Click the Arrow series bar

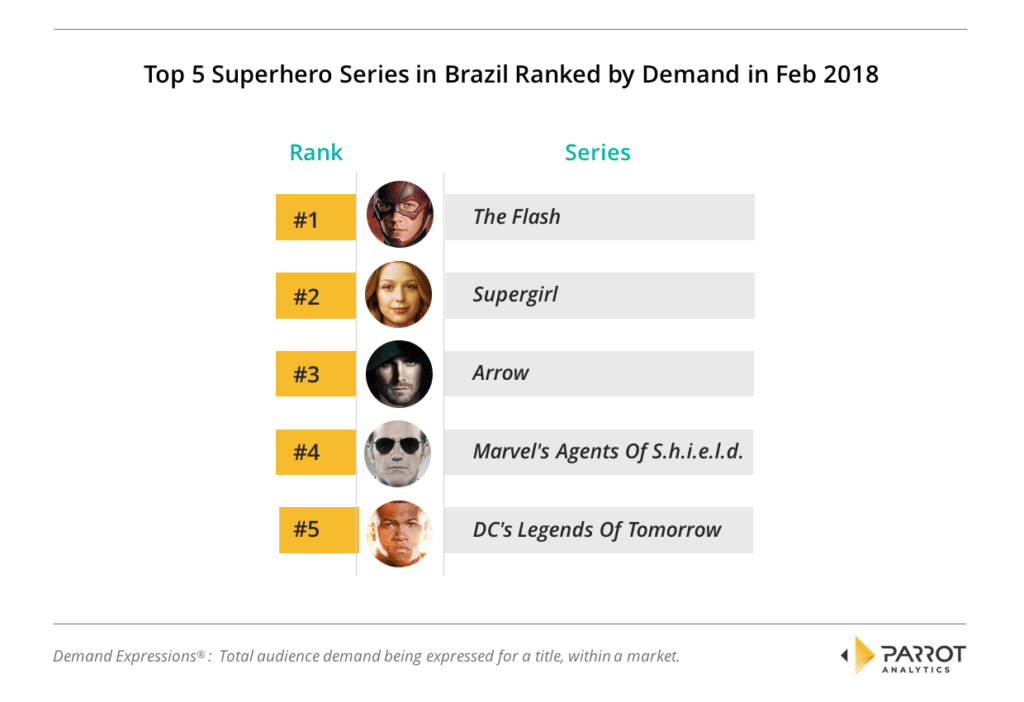[599, 374]
